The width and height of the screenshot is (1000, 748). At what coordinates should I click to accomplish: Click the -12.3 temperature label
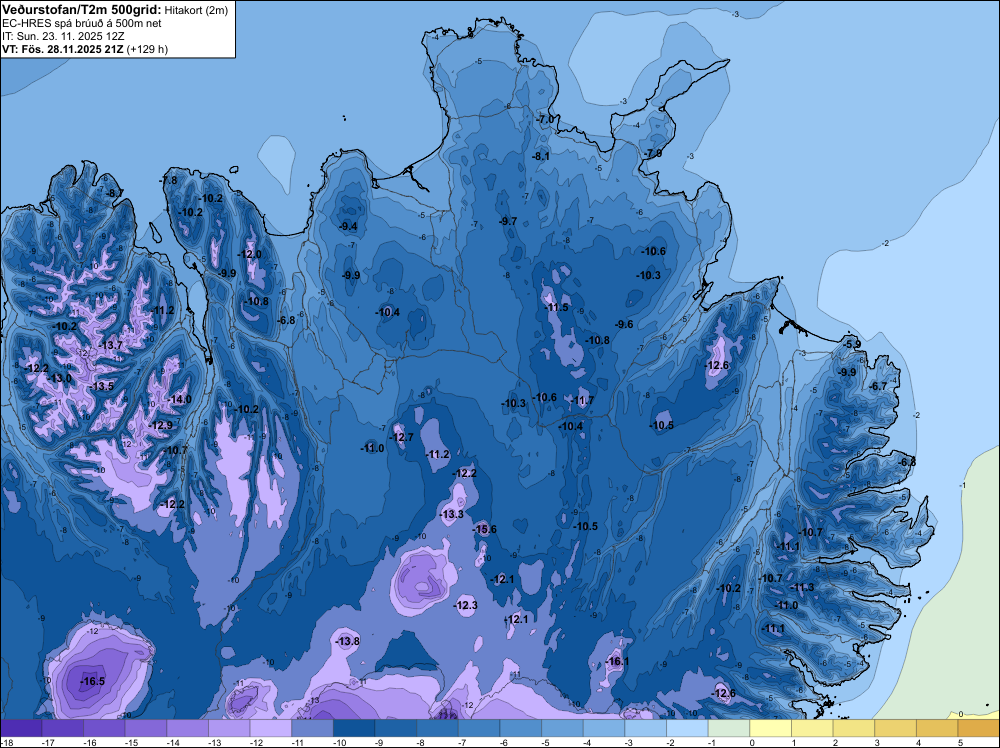tap(466, 605)
